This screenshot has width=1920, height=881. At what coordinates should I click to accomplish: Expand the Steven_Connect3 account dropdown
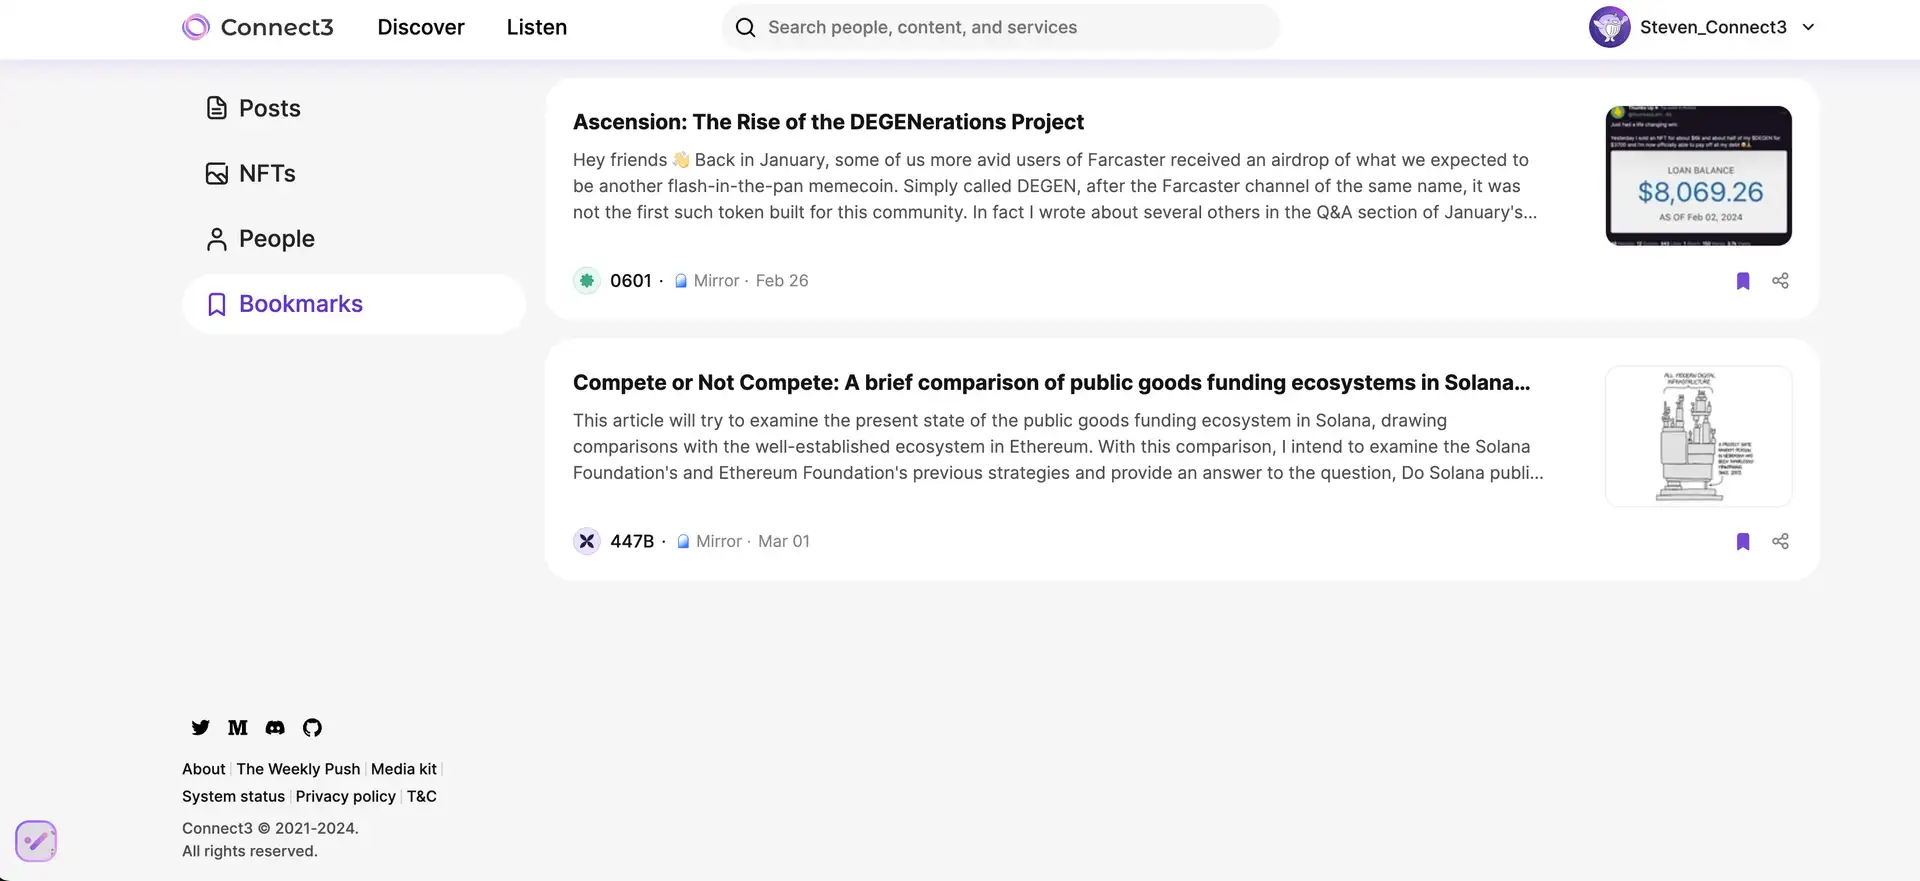pyautogui.click(x=1808, y=27)
